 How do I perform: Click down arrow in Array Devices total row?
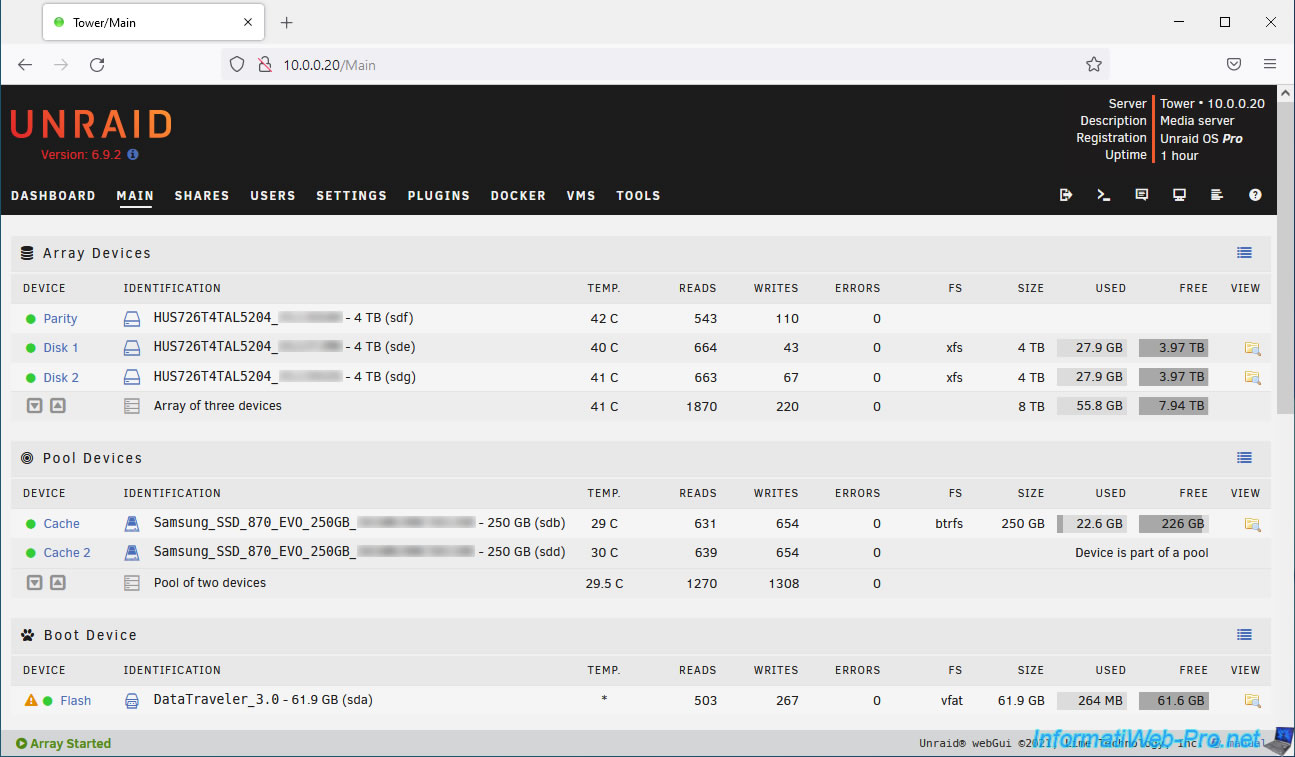tap(34, 406)
